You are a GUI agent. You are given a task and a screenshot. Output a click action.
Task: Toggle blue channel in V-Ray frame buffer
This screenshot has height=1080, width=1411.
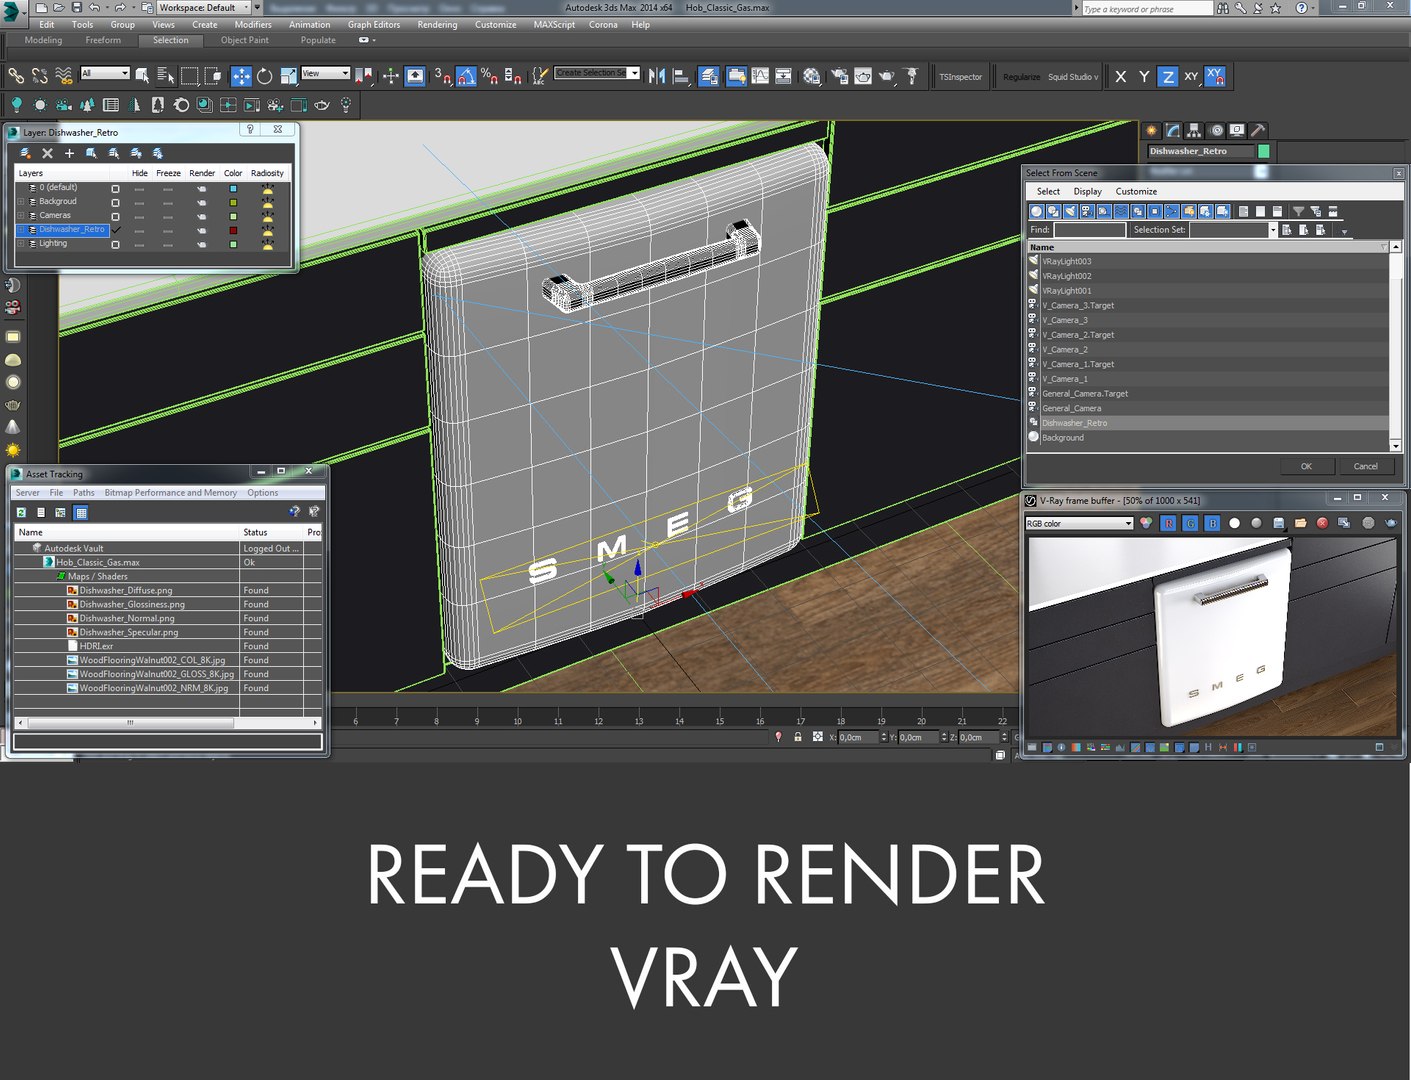pyautogui.click(x=1212, y=523)
